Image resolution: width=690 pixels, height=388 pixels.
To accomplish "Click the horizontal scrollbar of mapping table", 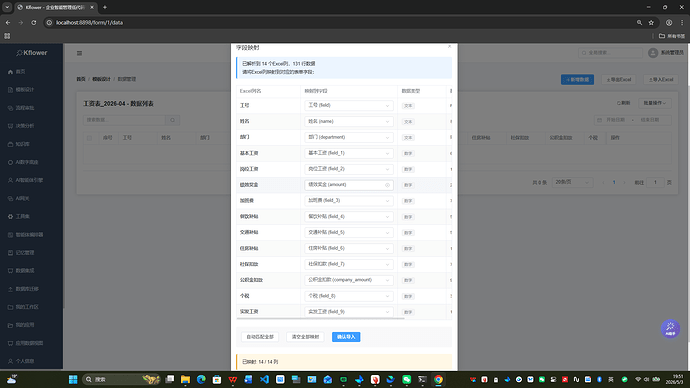I will tap(320, 318).
